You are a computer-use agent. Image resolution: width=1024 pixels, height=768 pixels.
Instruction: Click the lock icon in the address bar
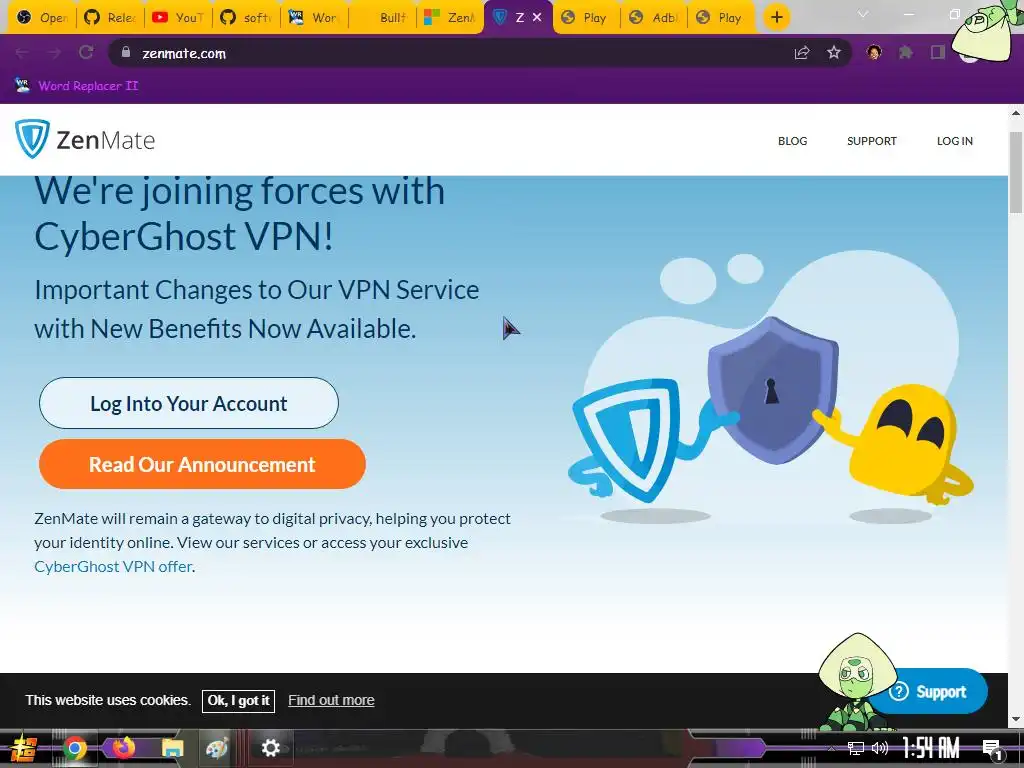(x=126, y=52)
